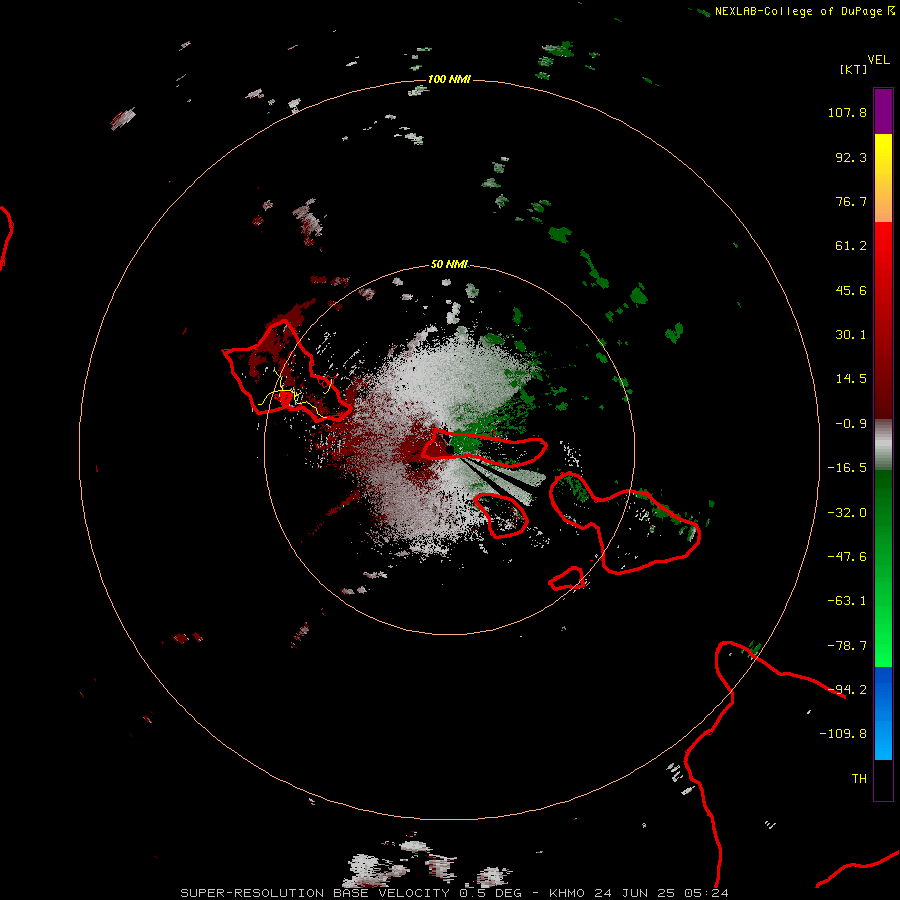Pick the purple band of the velocity color bar
Viewport: 900px width, 900px height.
point(883,111)
